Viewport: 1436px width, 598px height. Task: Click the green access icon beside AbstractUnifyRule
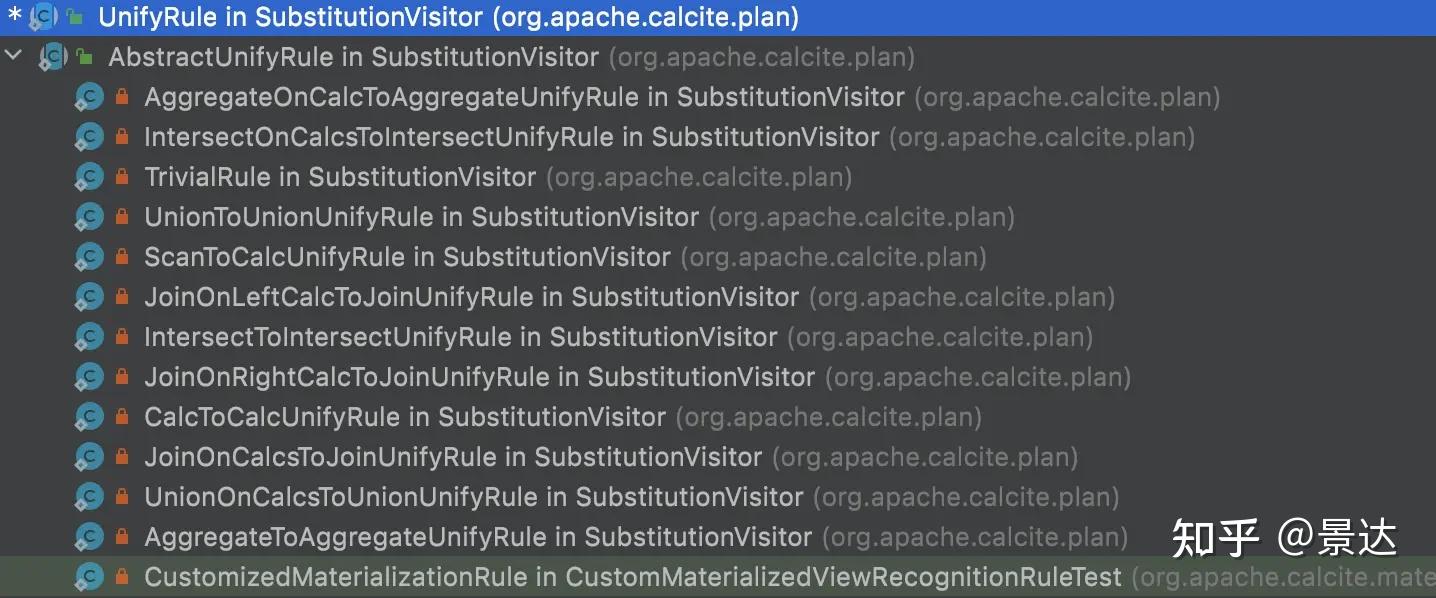click(x=84, y=57)
